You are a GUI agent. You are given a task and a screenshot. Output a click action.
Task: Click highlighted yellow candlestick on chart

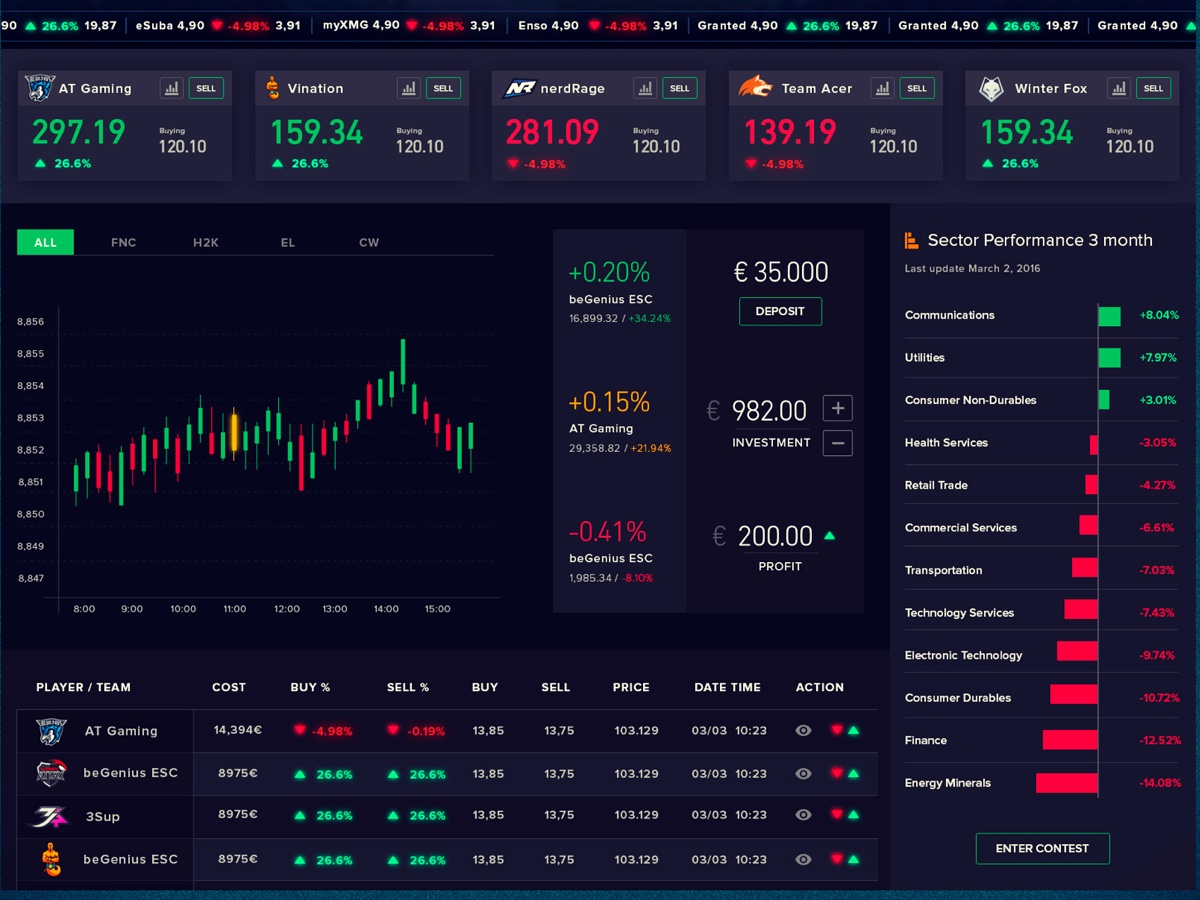234,432
